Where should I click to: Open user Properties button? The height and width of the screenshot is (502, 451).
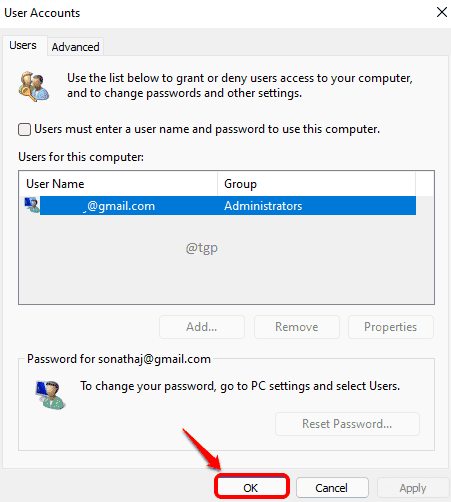pyautogui.click(x=391, y=327)
